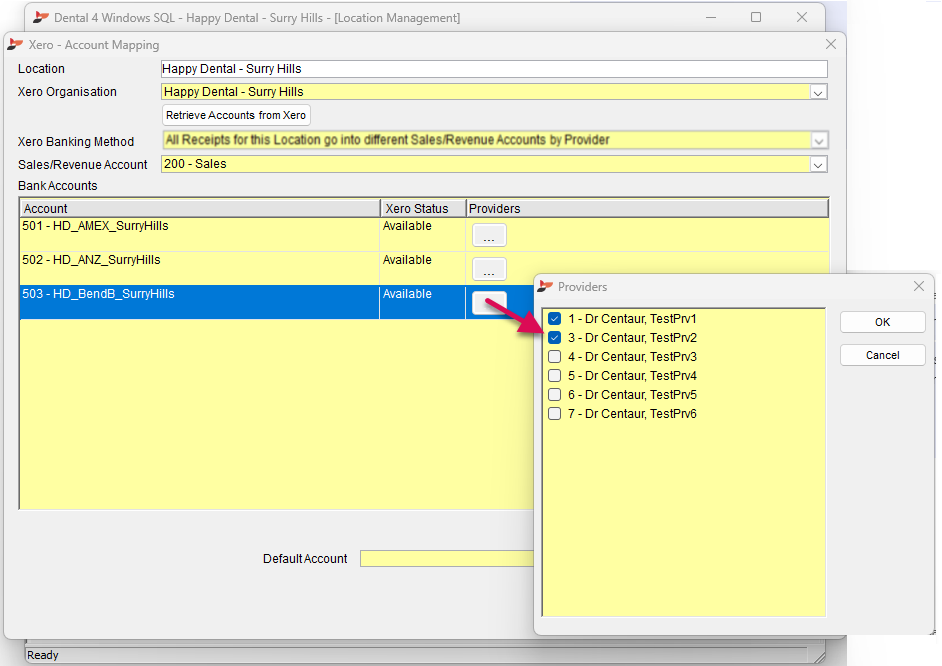The image size is (942, 666).
Task: Click the Default Account field
Action: tap(447, 559)
